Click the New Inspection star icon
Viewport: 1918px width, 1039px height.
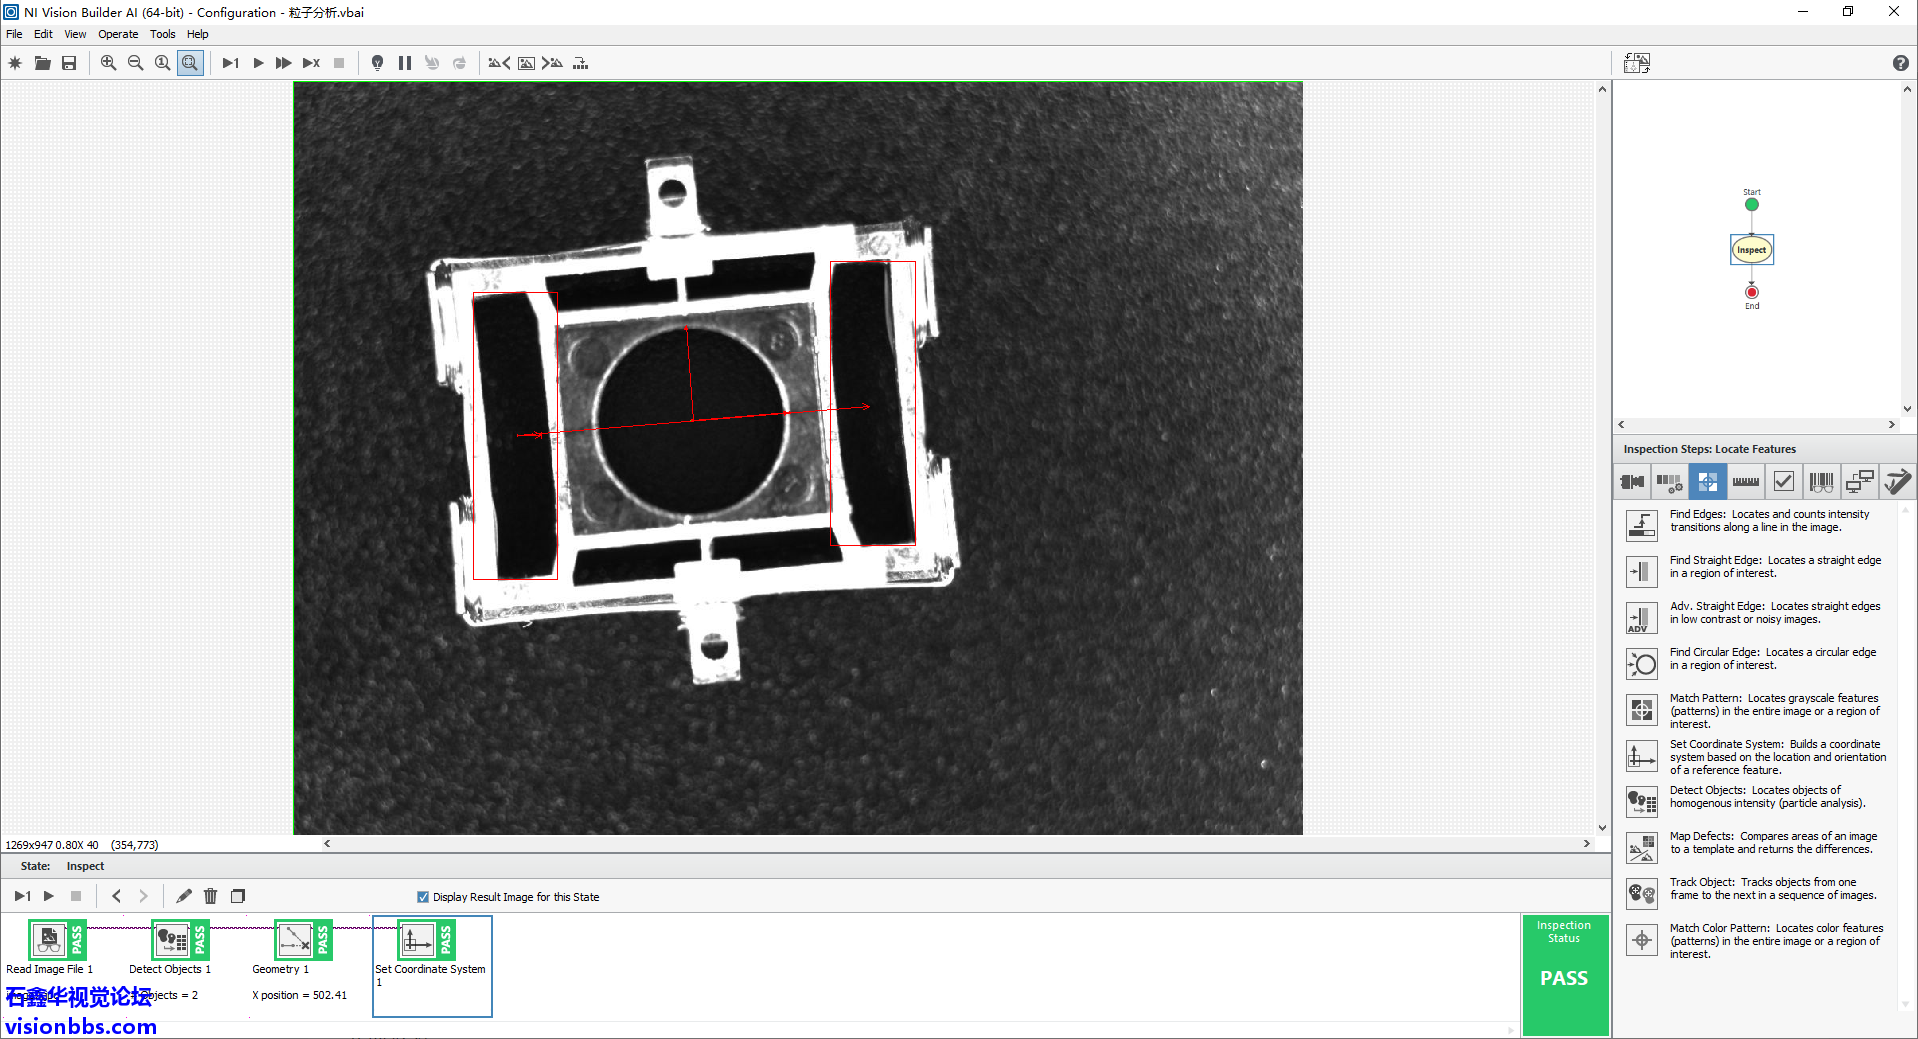pos(15,63)
